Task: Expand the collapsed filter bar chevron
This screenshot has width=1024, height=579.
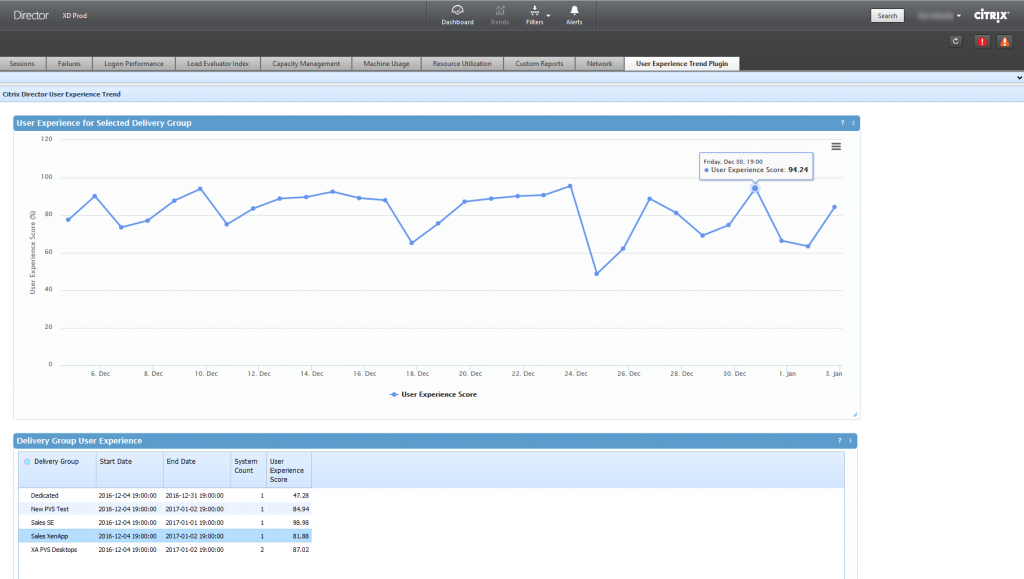Action: click(1019, 78)
